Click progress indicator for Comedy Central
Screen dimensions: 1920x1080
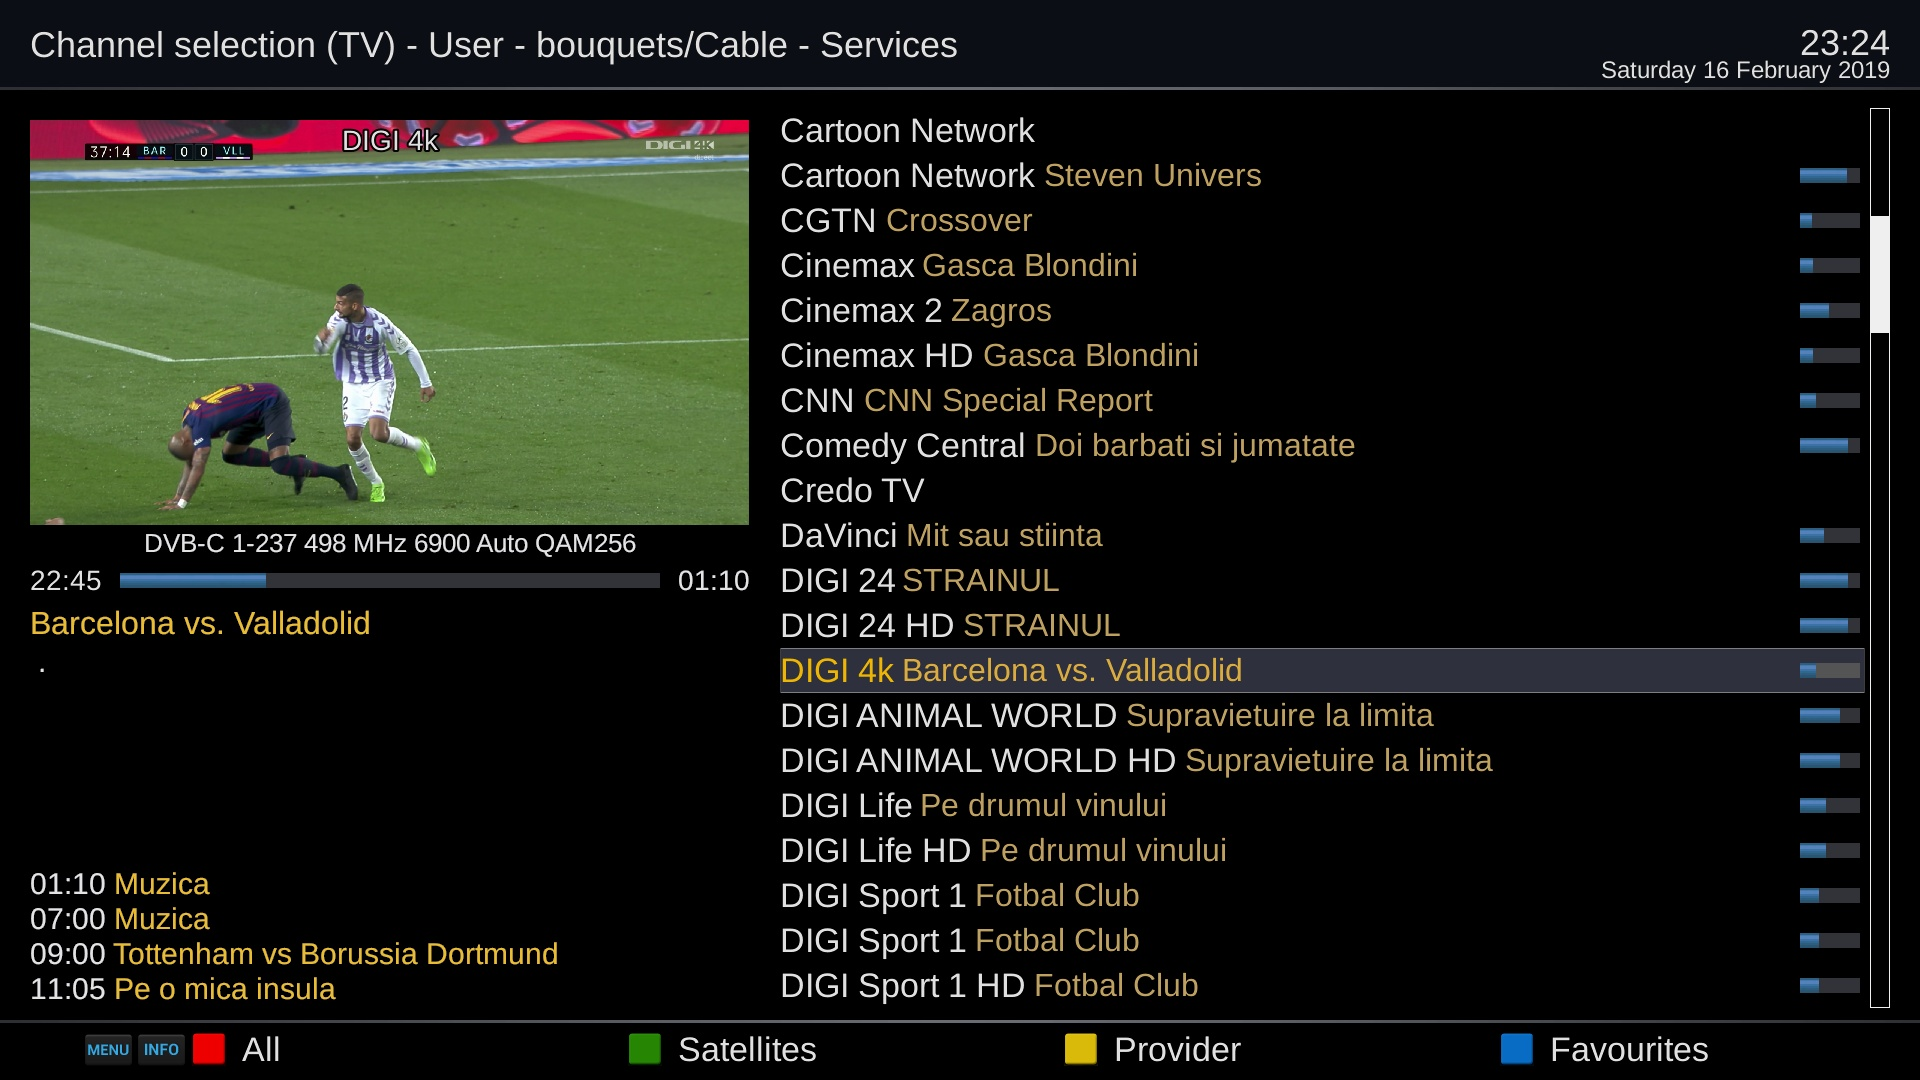pos(1829,446)
